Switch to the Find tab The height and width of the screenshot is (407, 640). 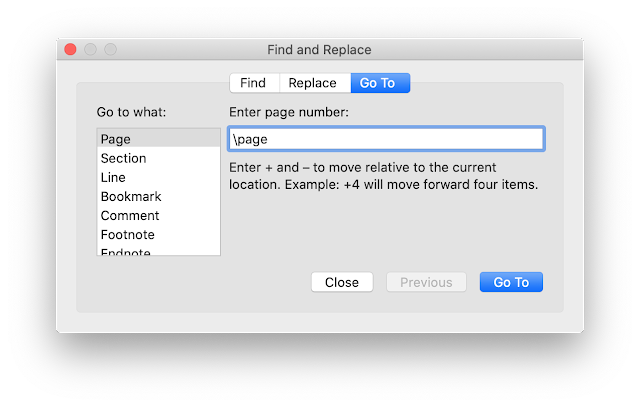pyautogui.click(x=253, y=83)
